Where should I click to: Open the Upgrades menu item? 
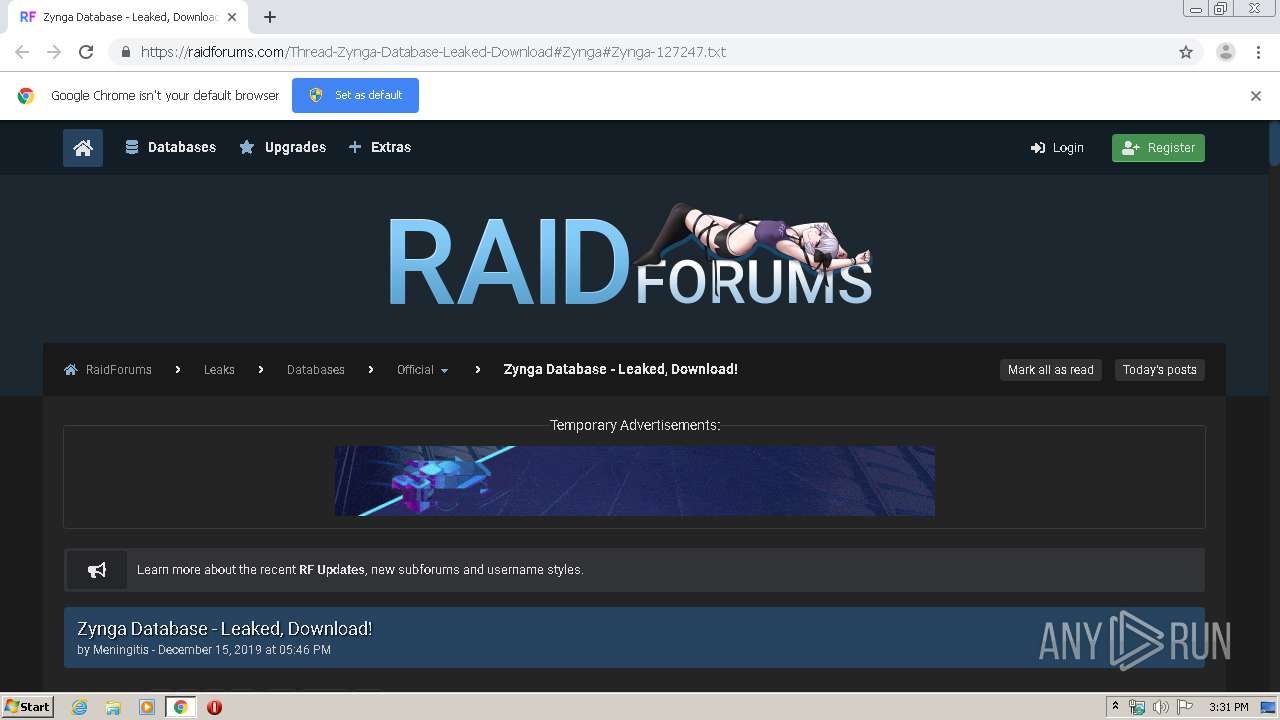click(283, 147)
